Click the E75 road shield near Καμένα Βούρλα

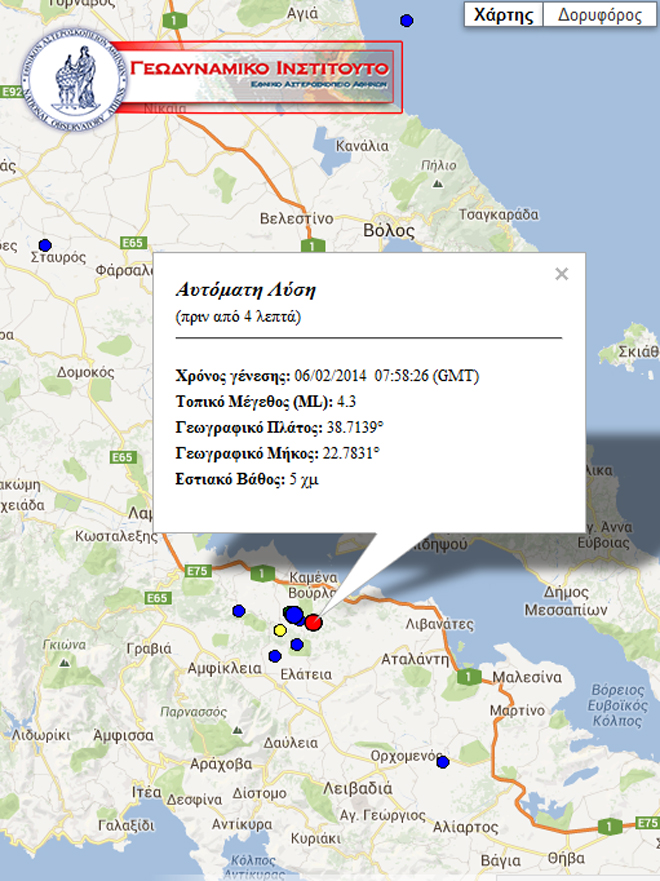coord(196,571)
